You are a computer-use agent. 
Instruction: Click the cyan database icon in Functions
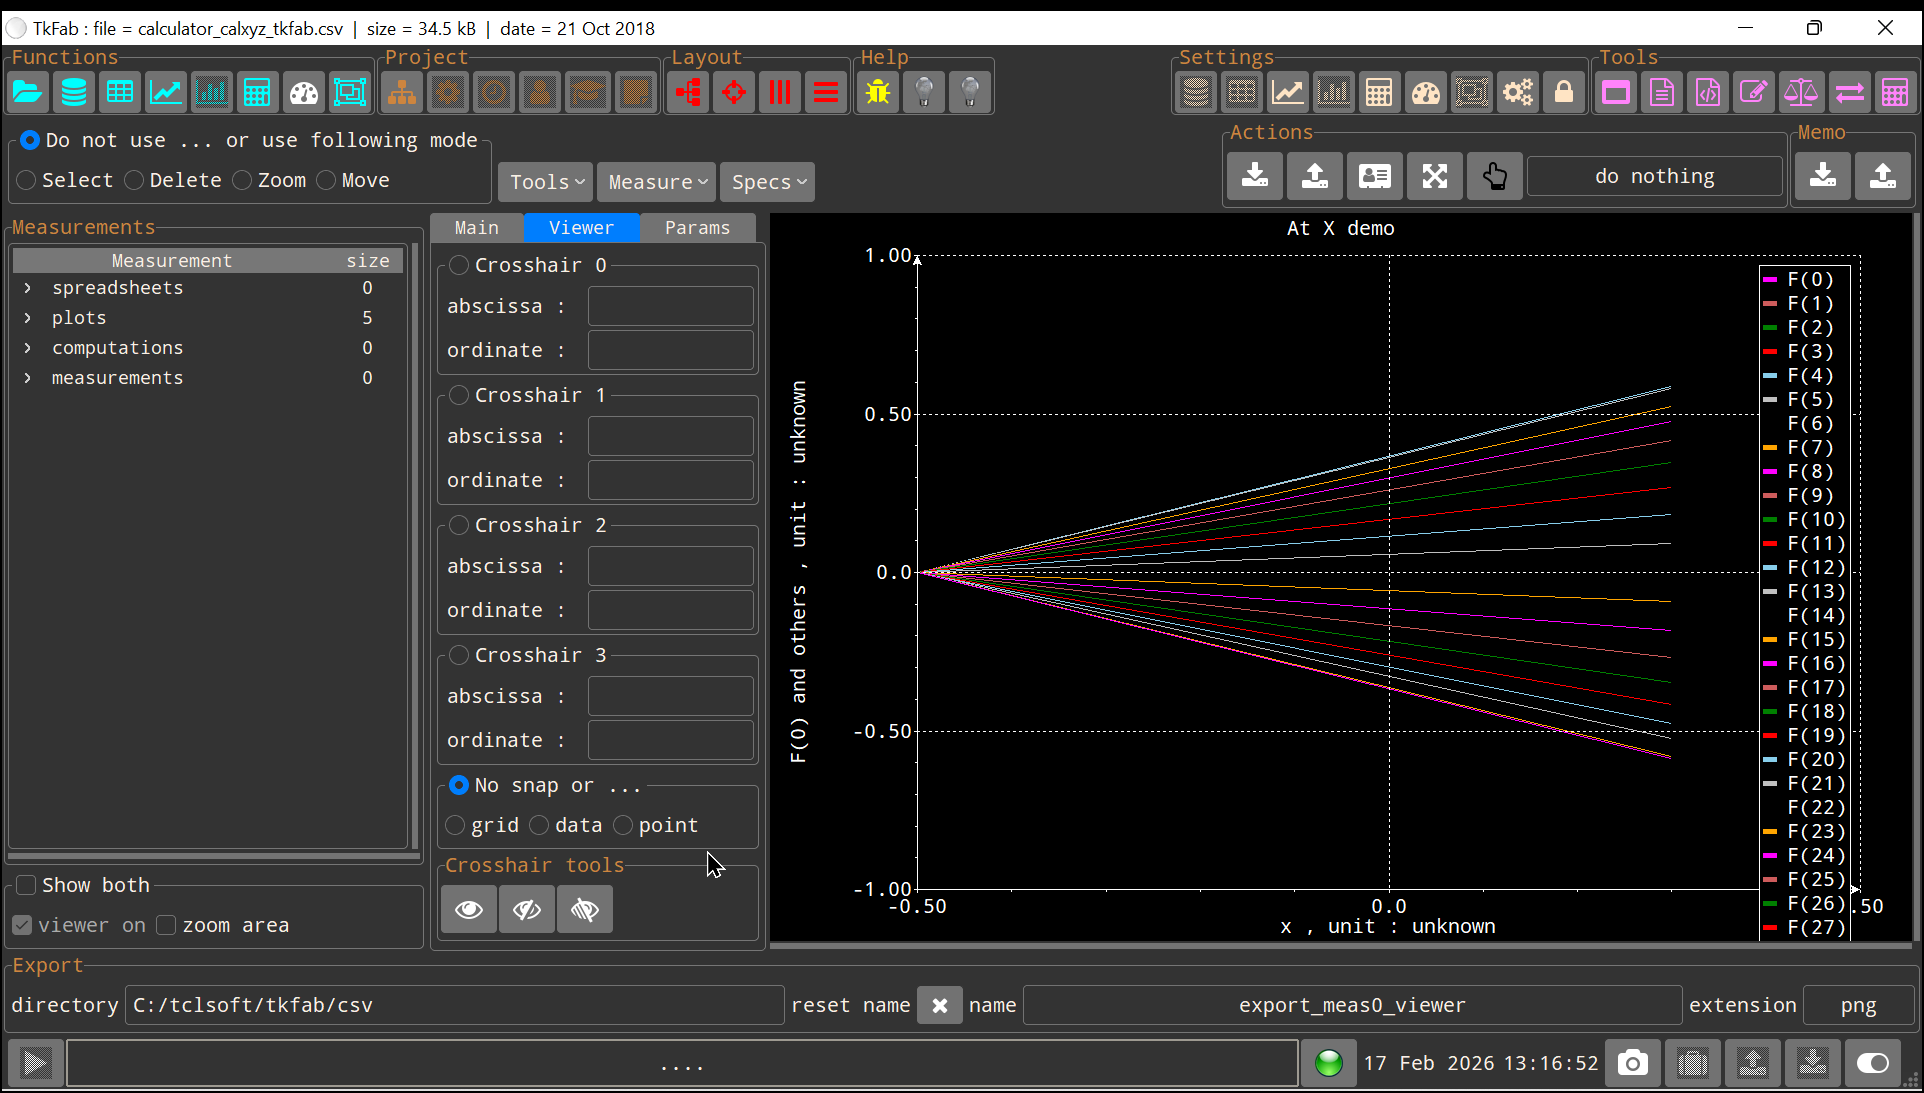74,93
